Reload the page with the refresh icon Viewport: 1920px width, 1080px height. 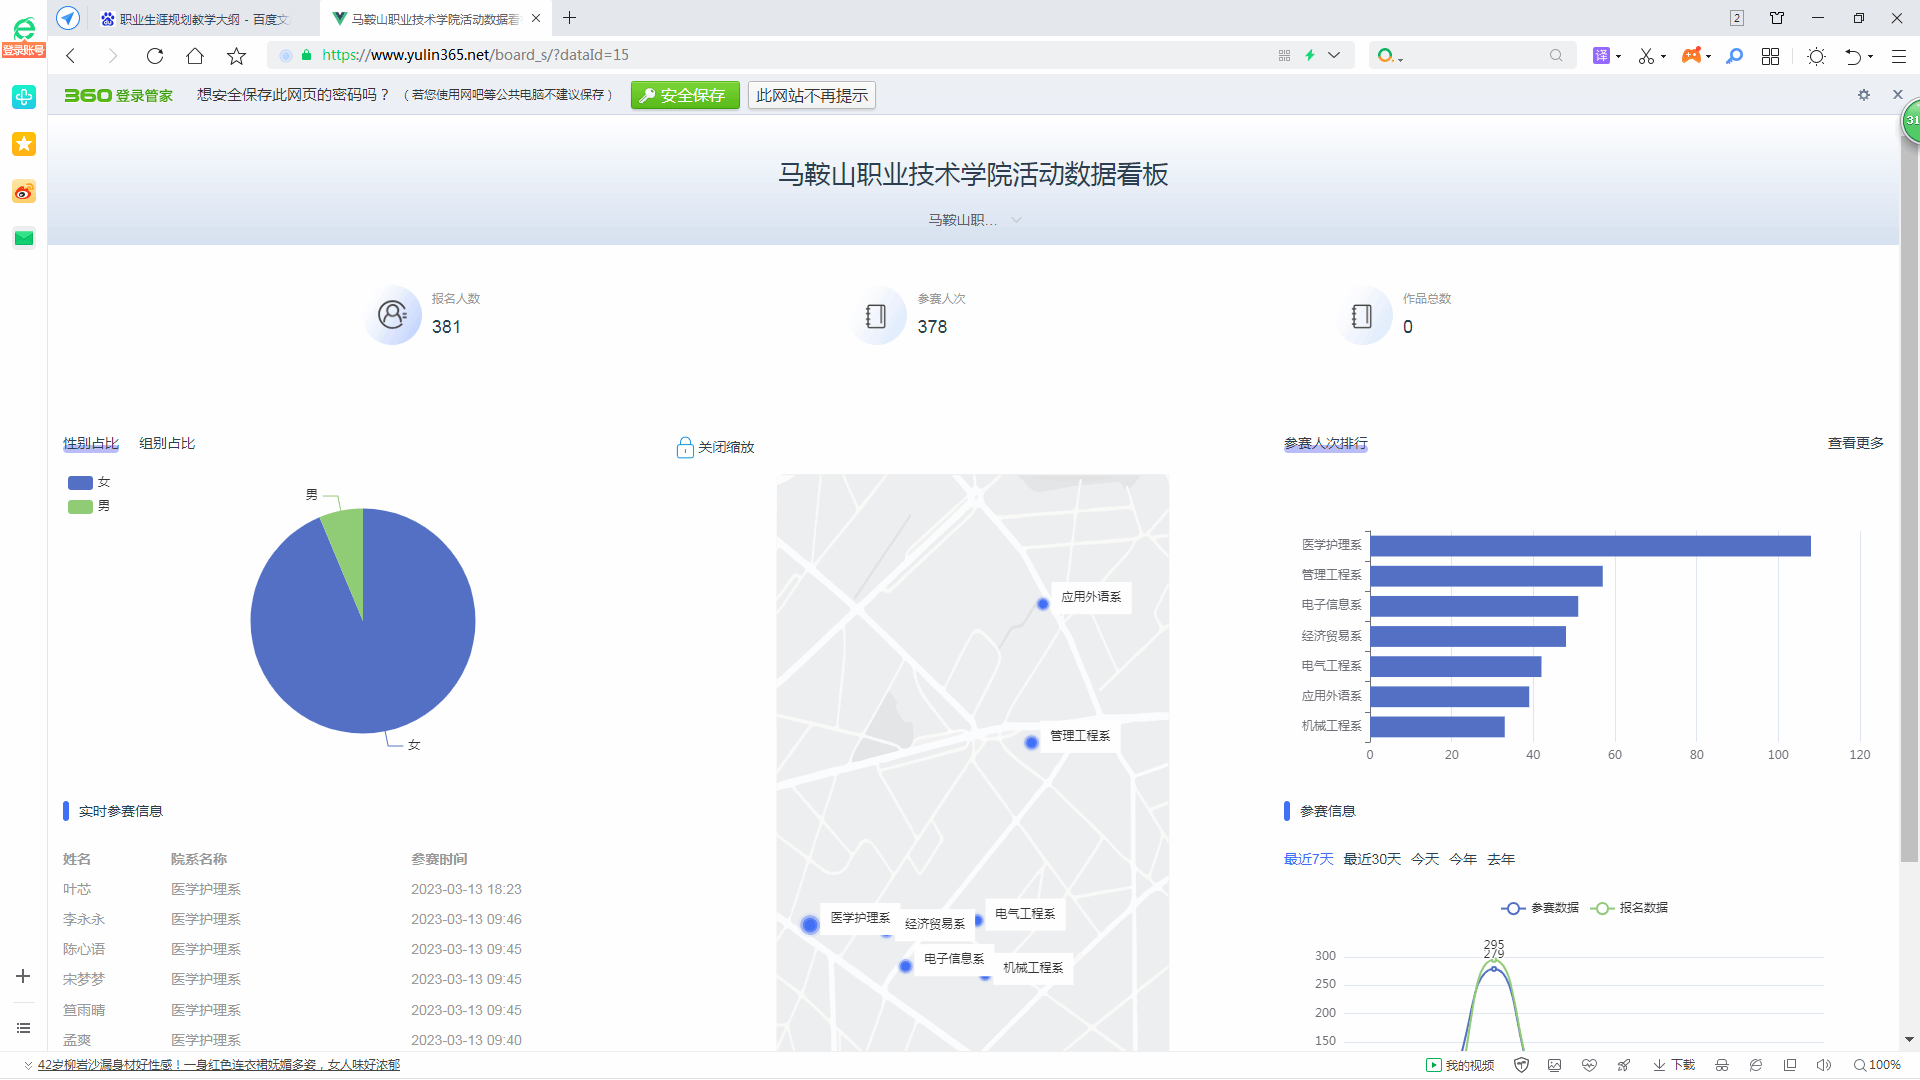click(154, 56)
